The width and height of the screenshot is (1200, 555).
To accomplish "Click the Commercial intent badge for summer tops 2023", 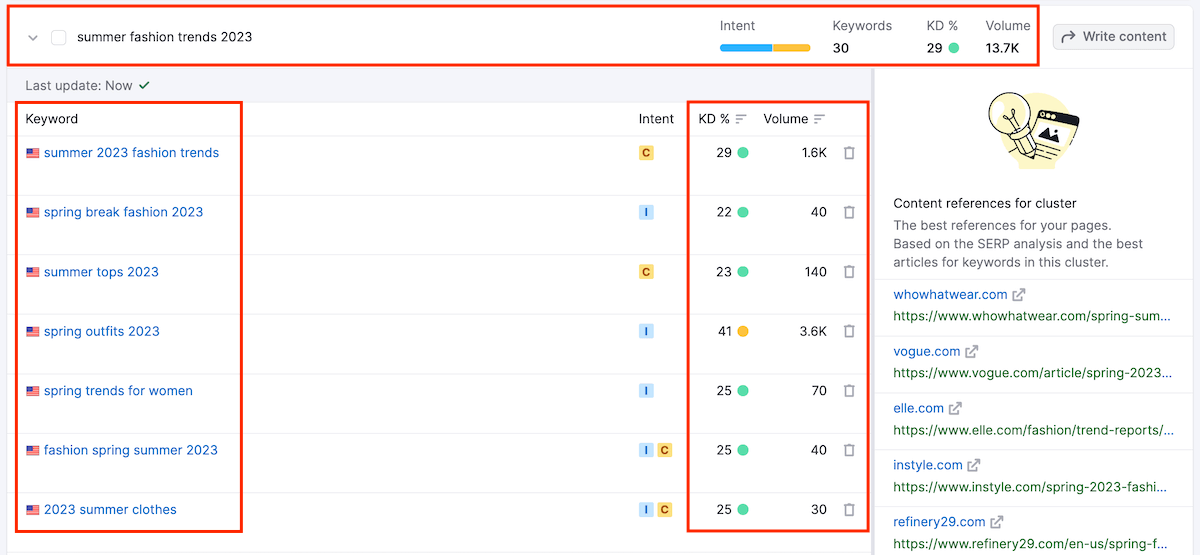I will (x=646, y=272).
